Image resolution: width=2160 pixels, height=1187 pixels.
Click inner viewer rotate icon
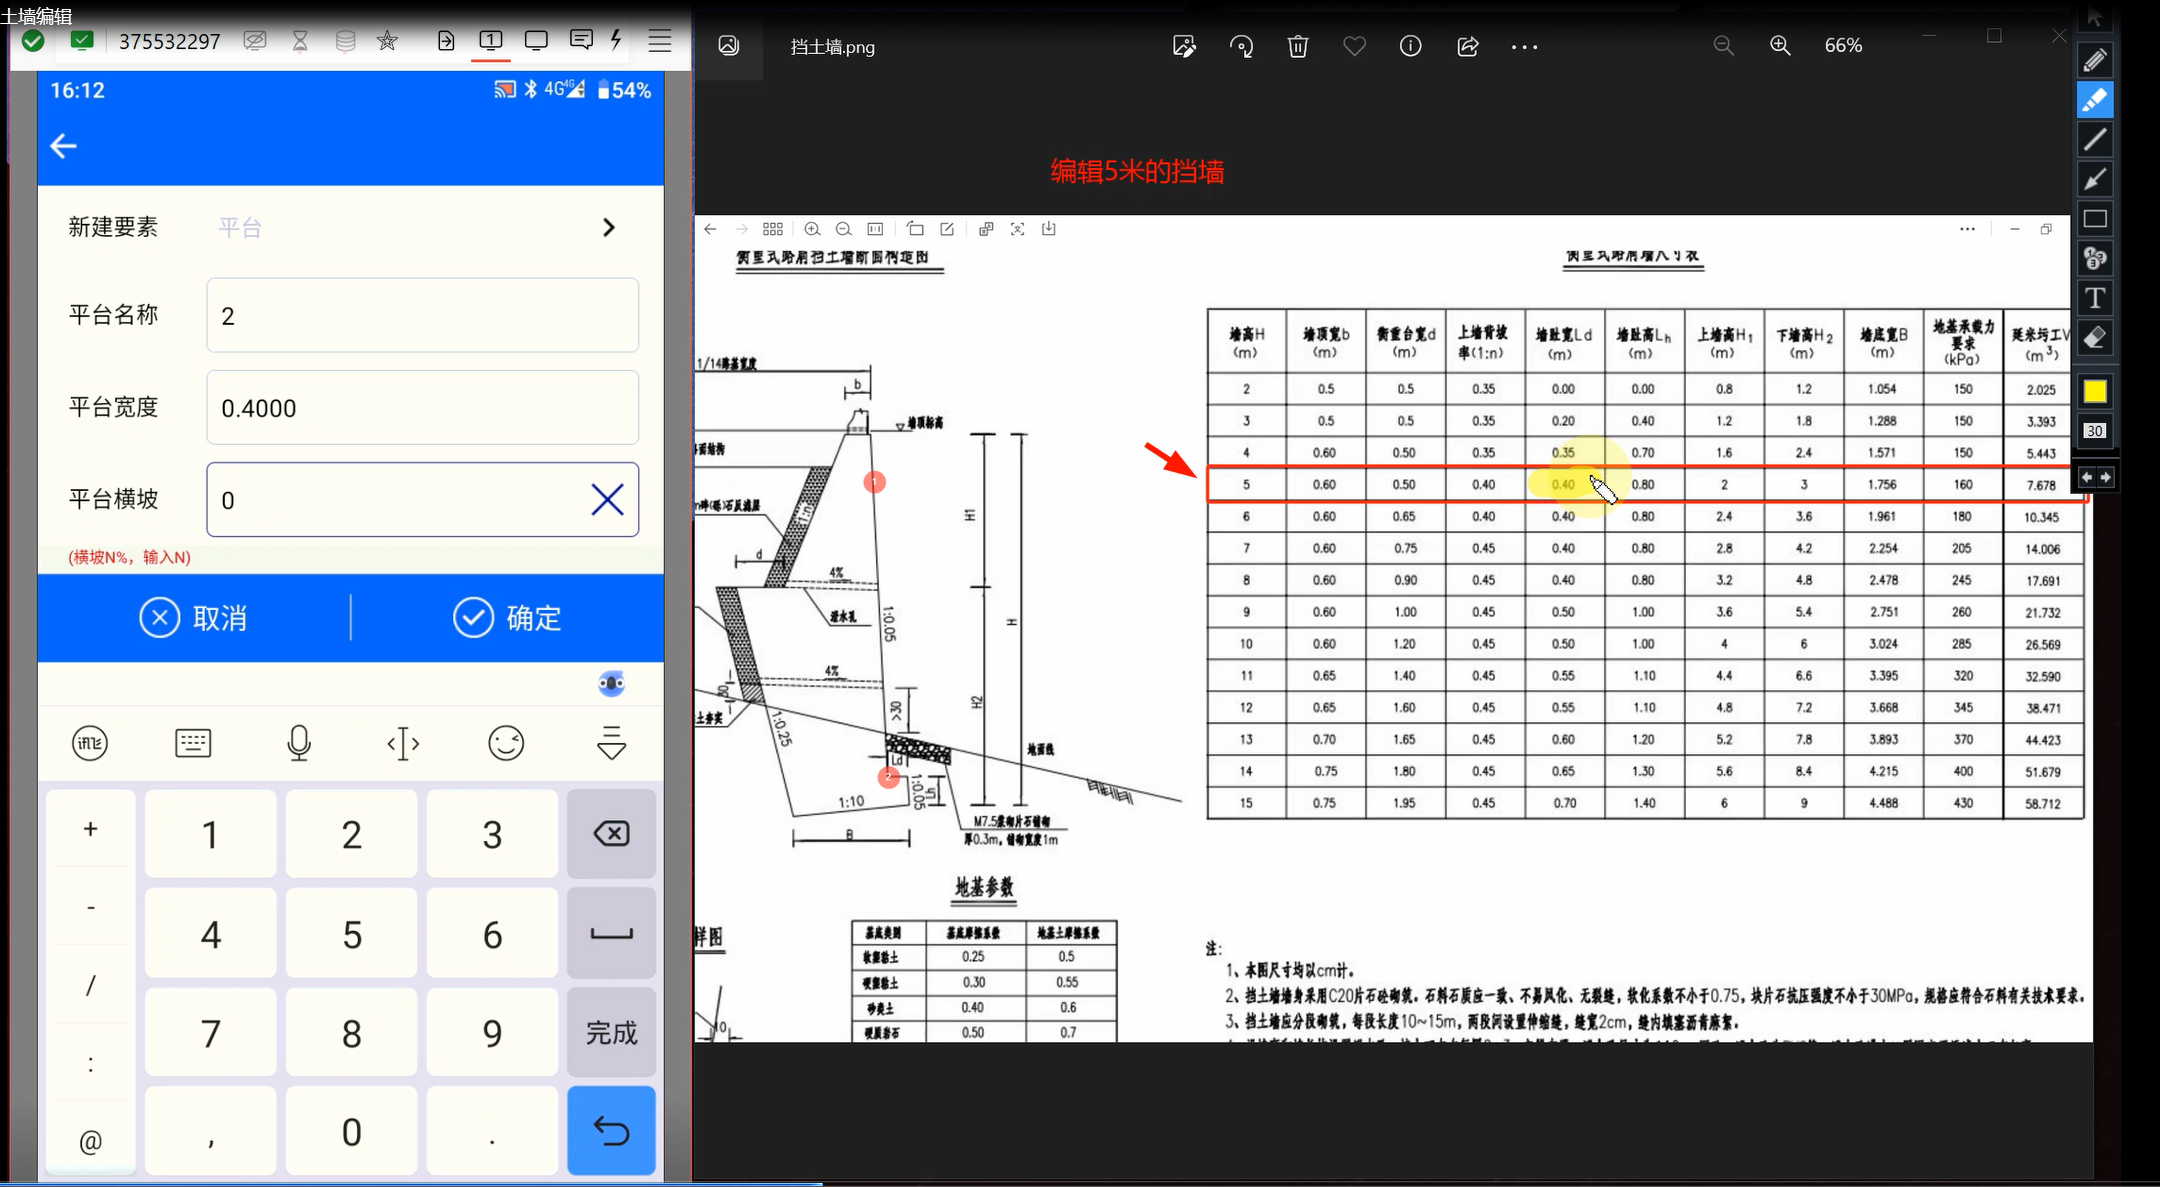coord(915,229)
